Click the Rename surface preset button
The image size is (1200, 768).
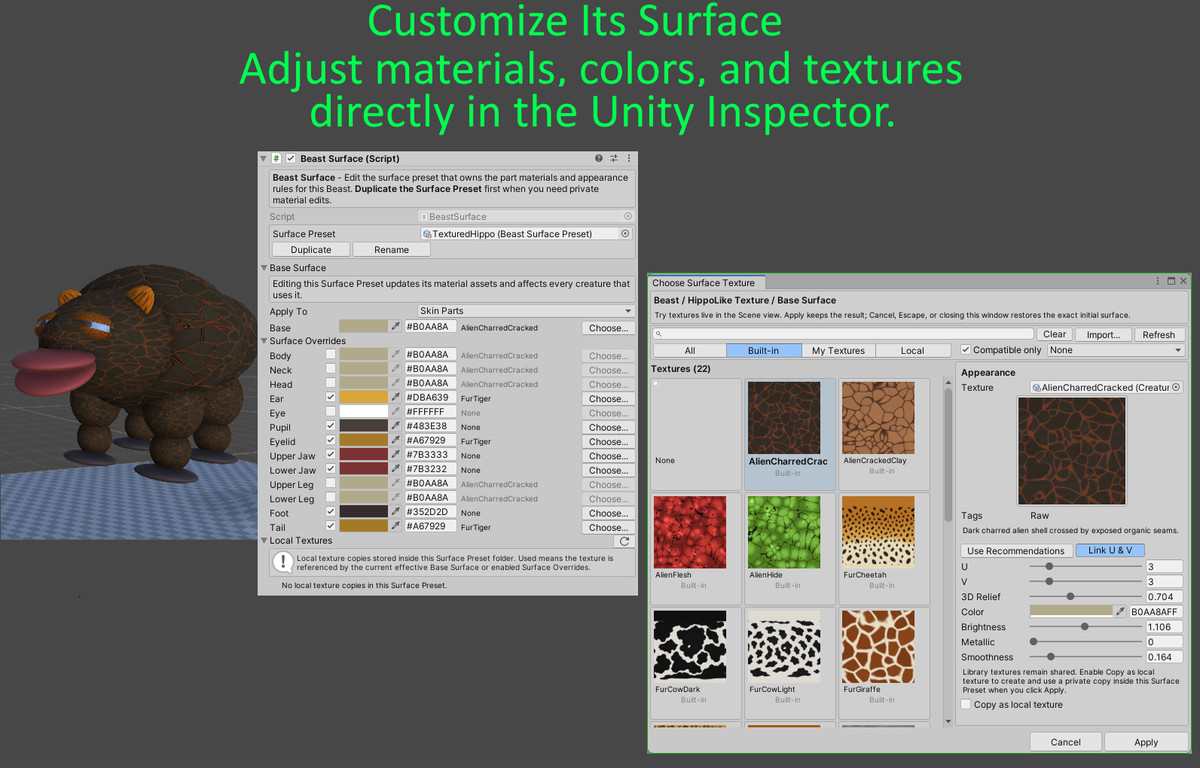coord(391,249)
